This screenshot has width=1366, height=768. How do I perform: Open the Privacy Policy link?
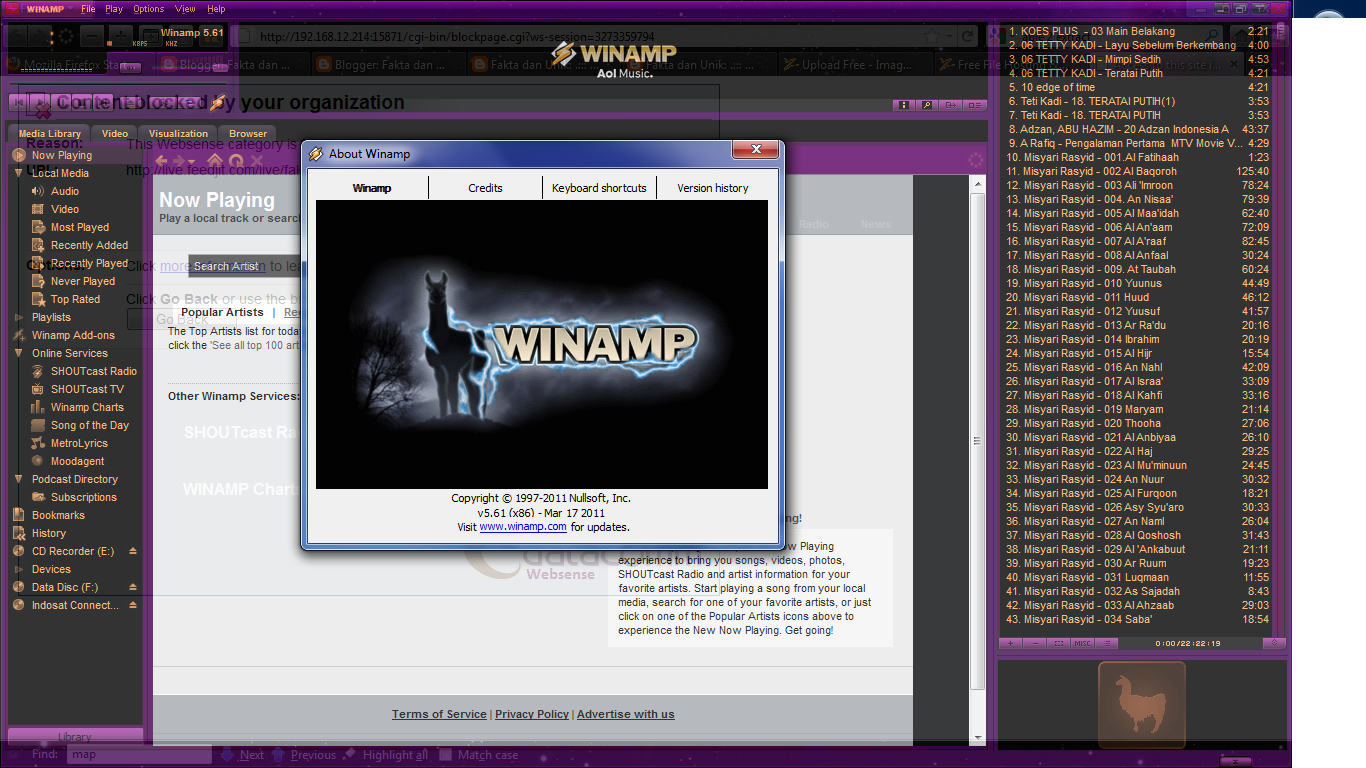[532, 714]
